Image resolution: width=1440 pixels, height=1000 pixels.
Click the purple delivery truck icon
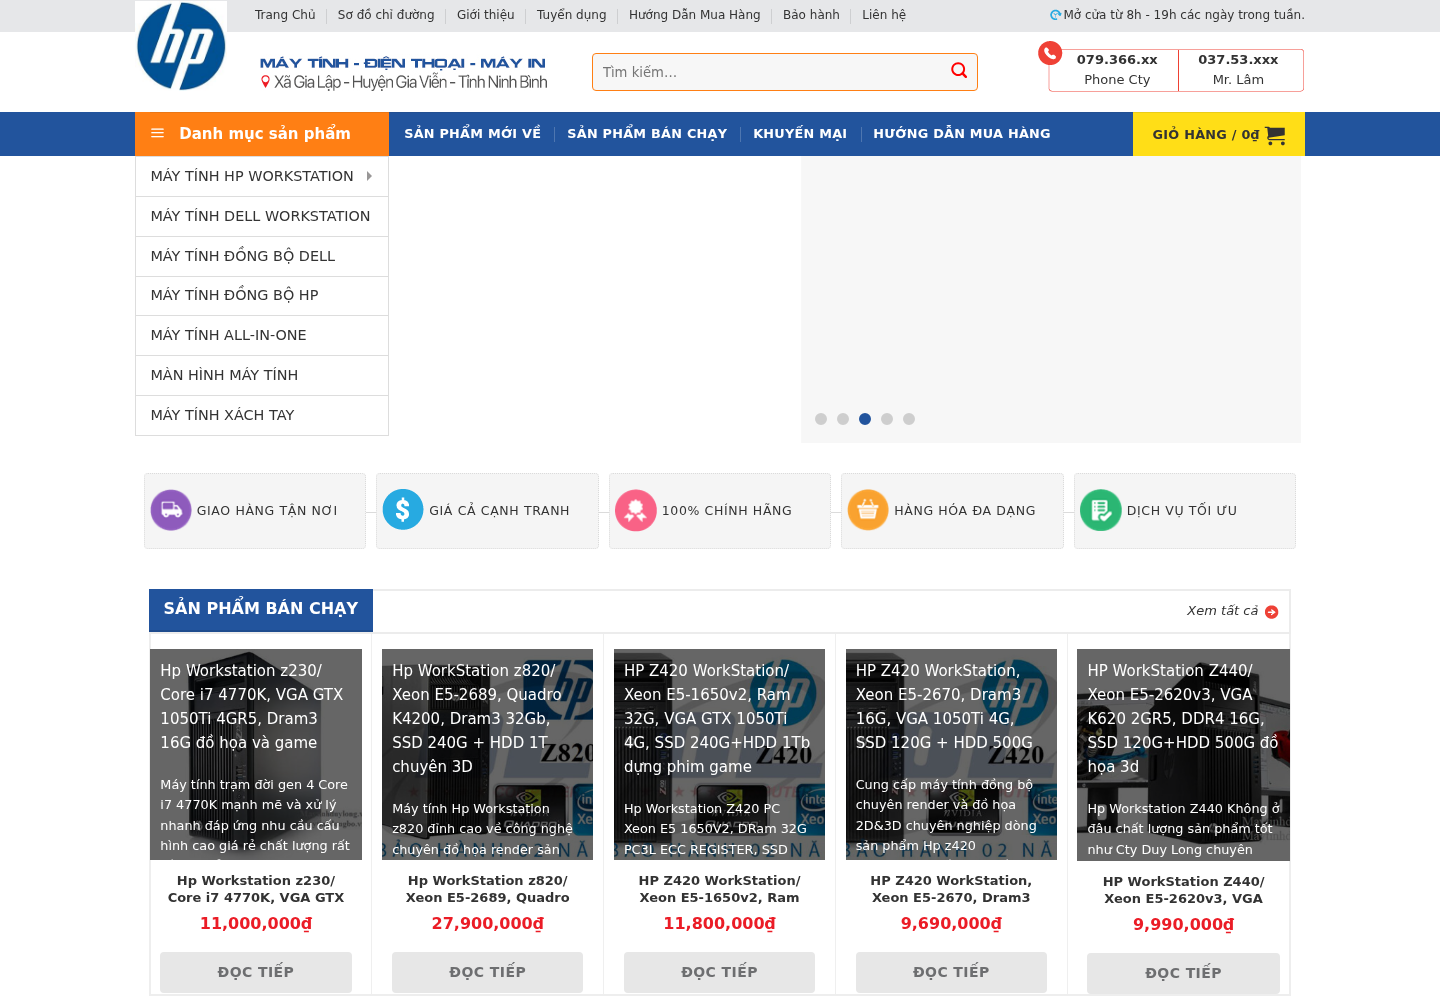pos(171,510)
